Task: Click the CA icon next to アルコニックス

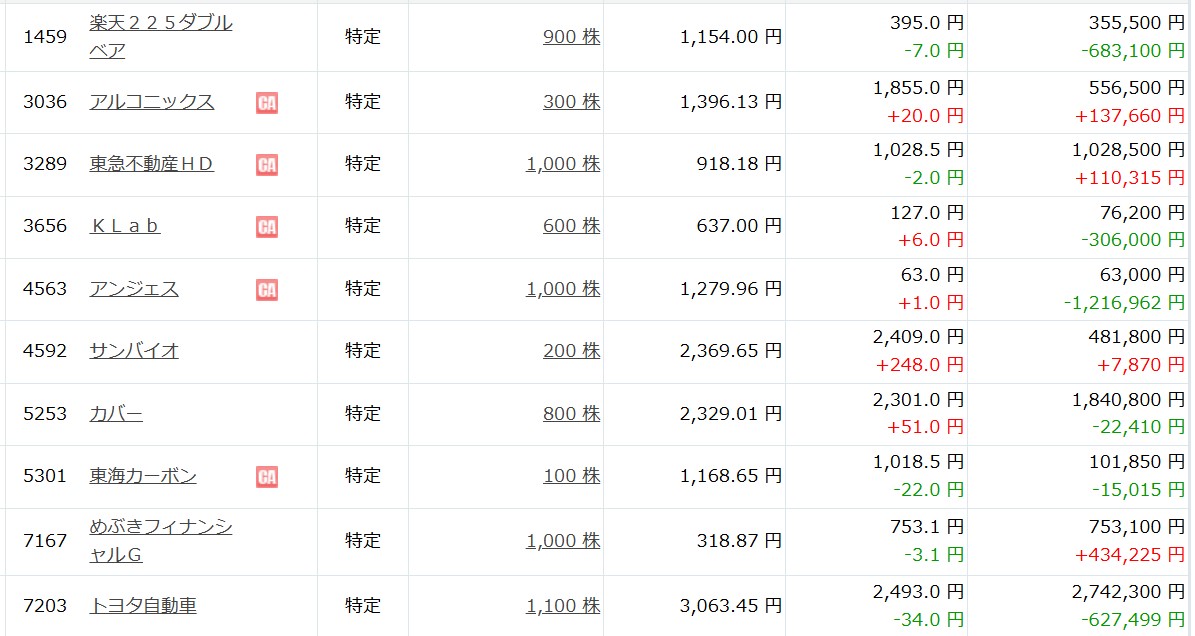Action: (267, 102)
